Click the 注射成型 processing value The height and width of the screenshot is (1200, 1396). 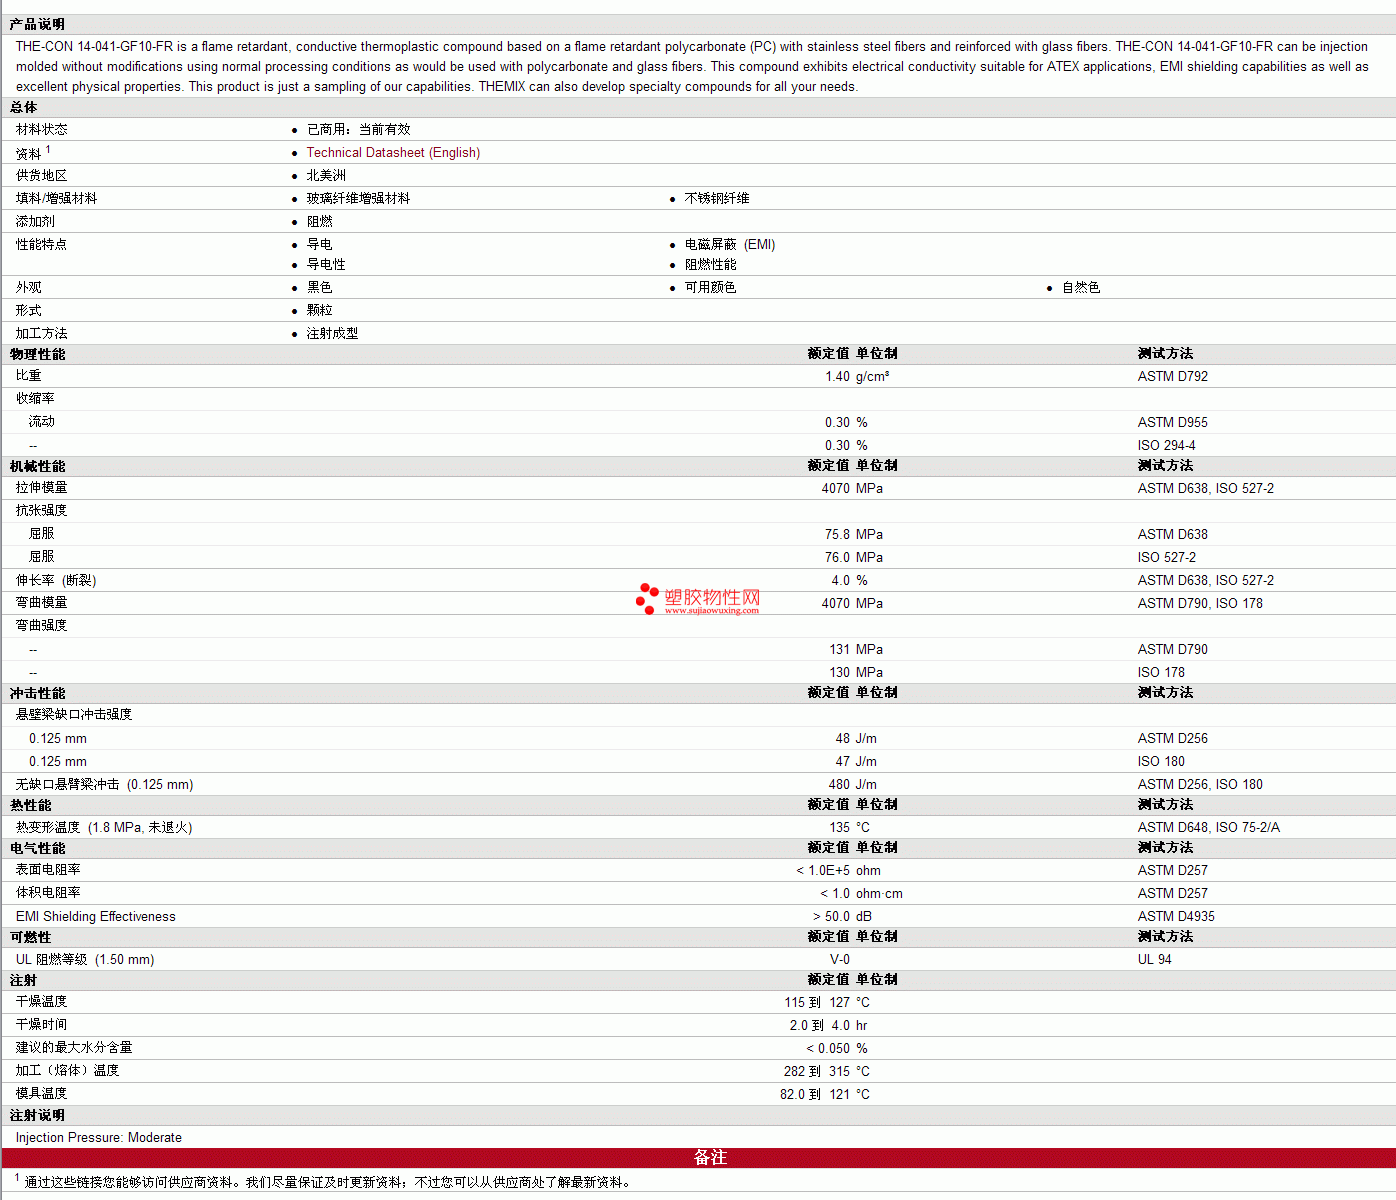(332, 334)
